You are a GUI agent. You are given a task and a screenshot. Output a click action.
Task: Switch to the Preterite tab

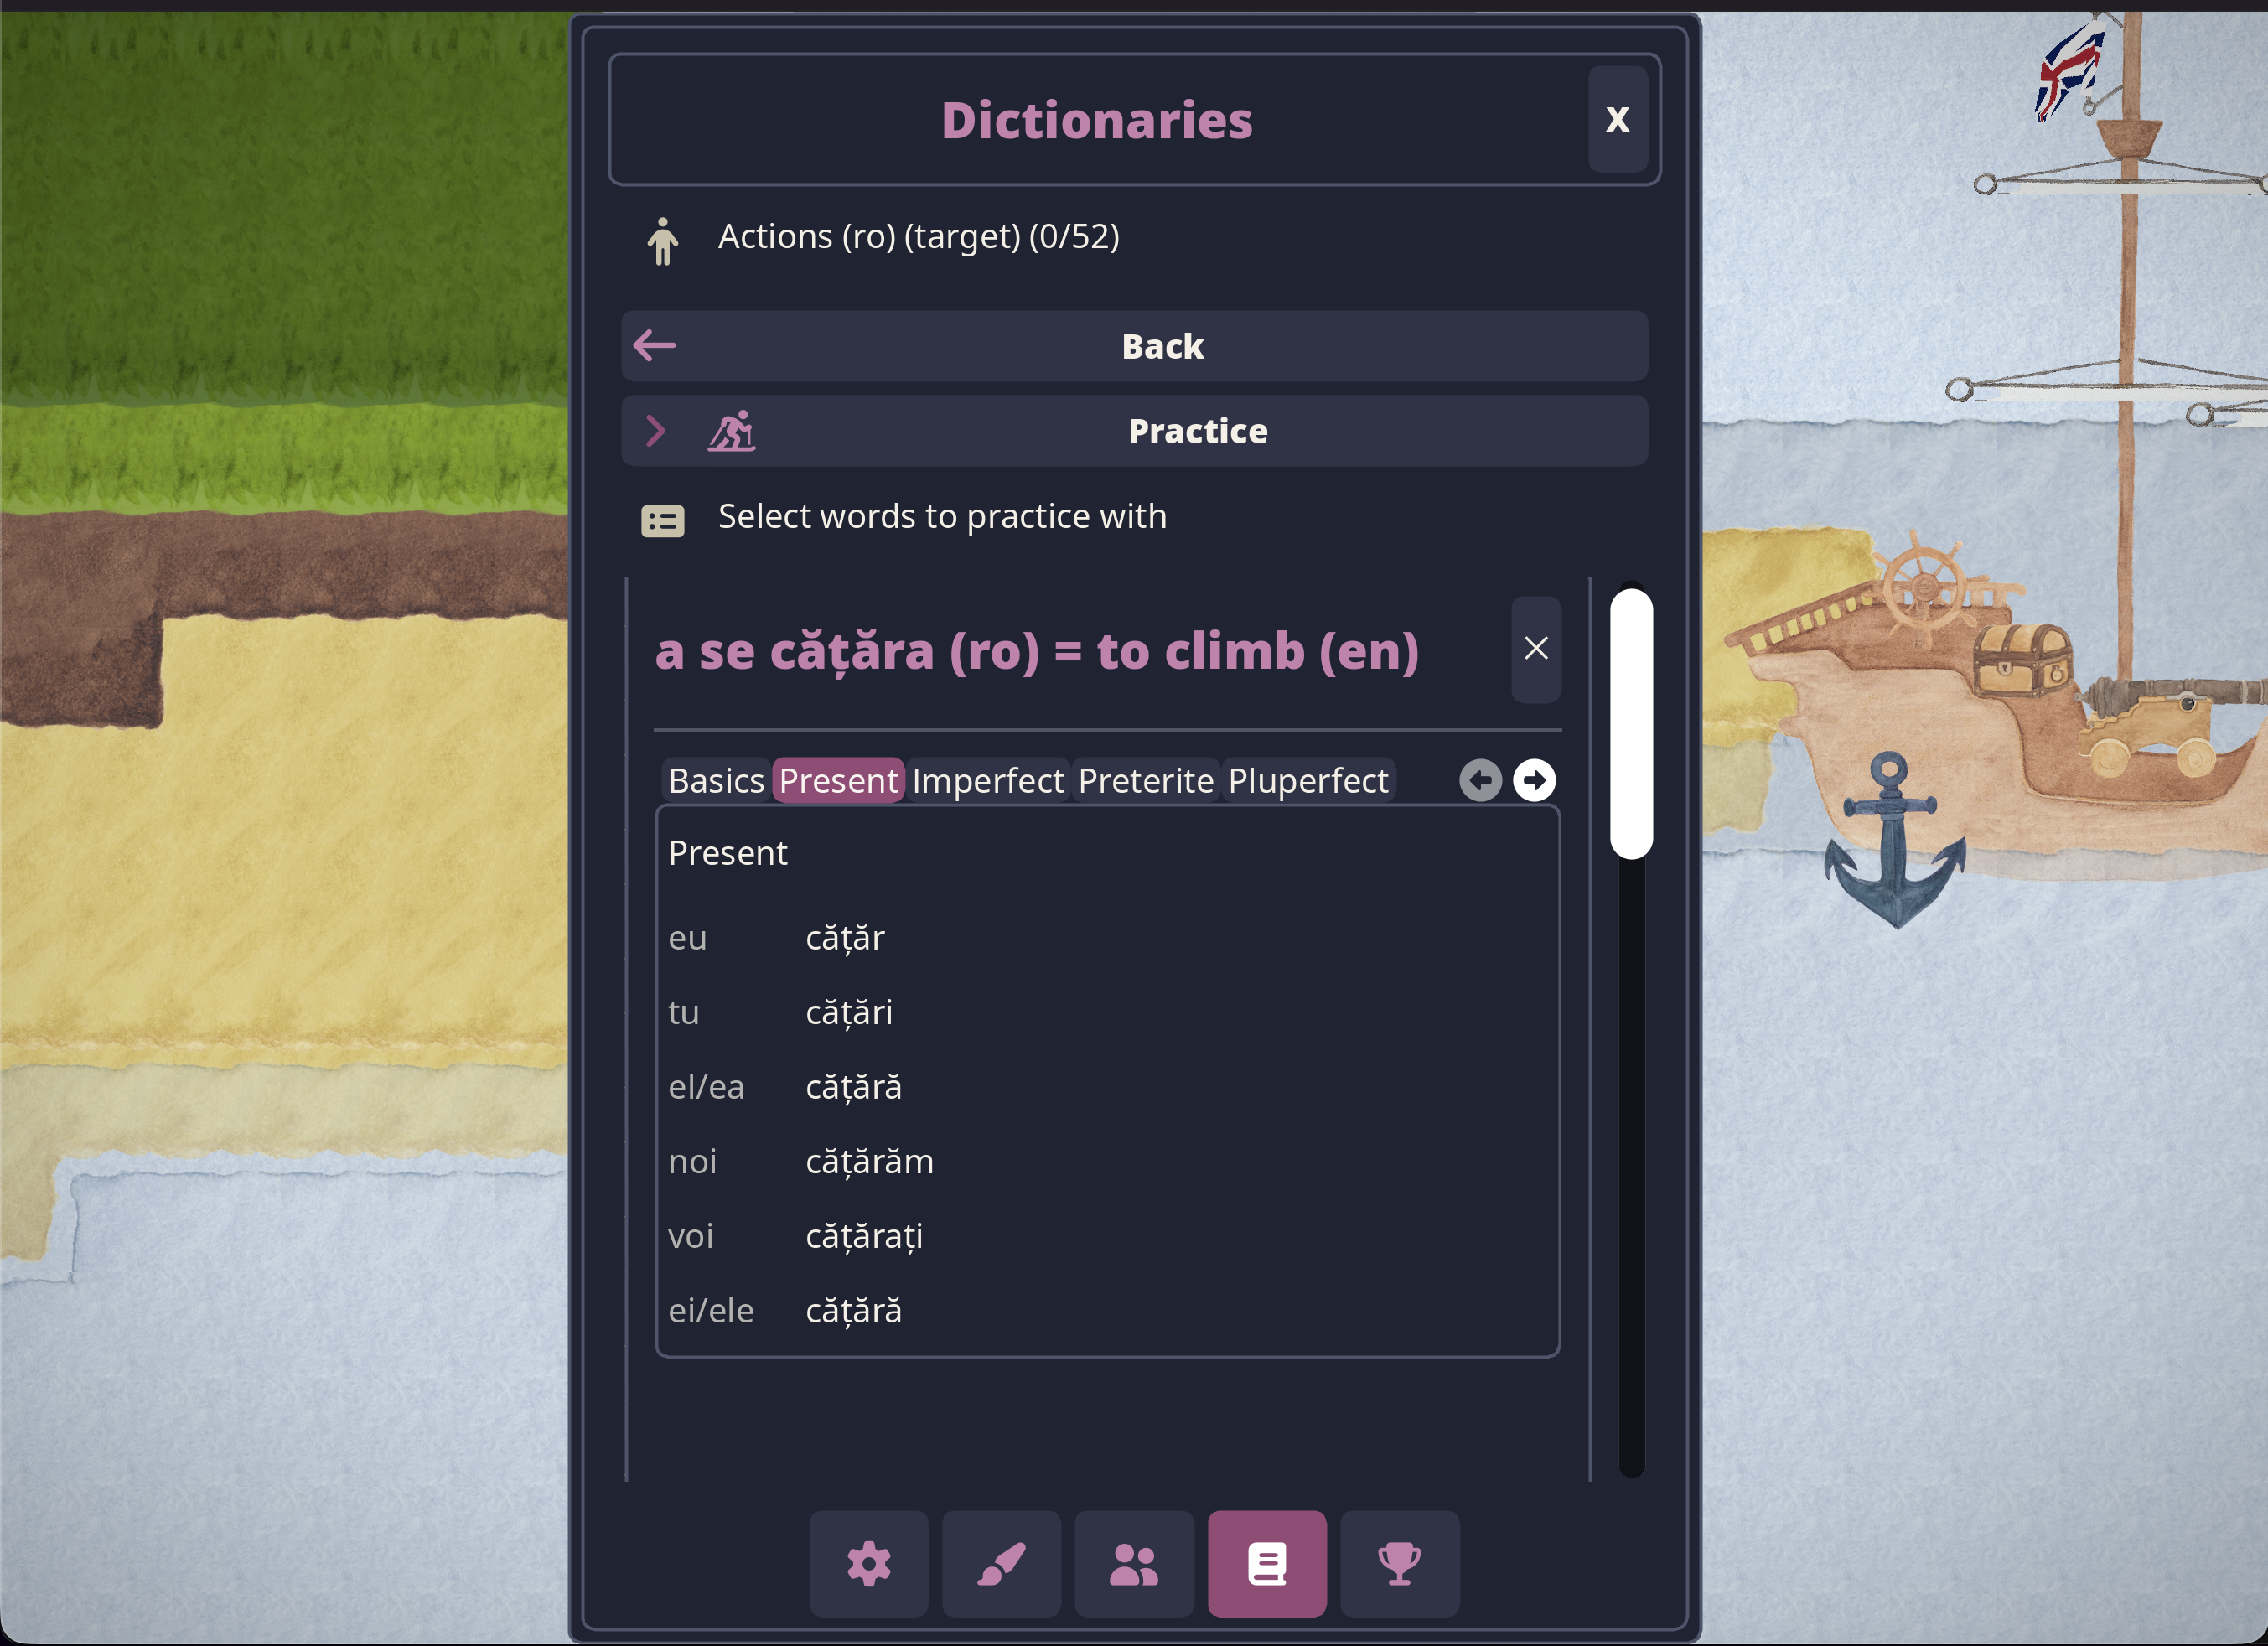pos(1145,780)
